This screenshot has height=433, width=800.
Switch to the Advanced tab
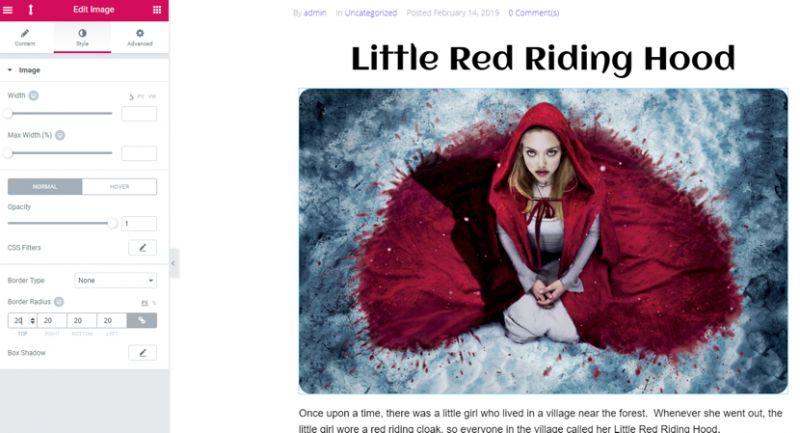point(140,38)
